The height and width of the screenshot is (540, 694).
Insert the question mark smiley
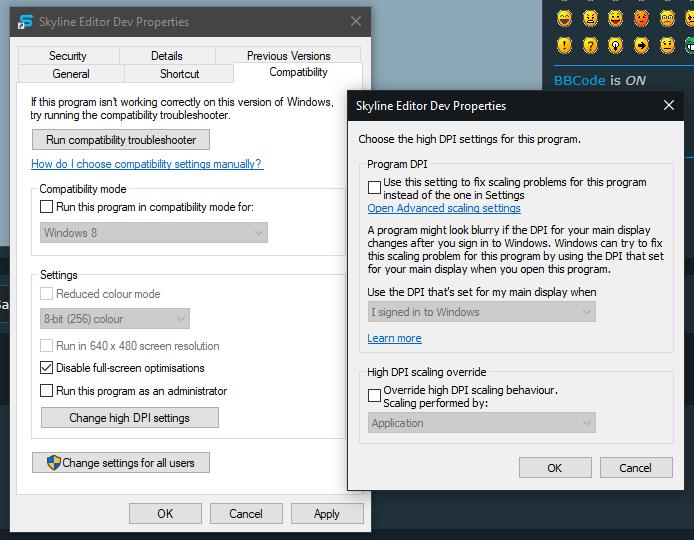(x=590, y=45)
